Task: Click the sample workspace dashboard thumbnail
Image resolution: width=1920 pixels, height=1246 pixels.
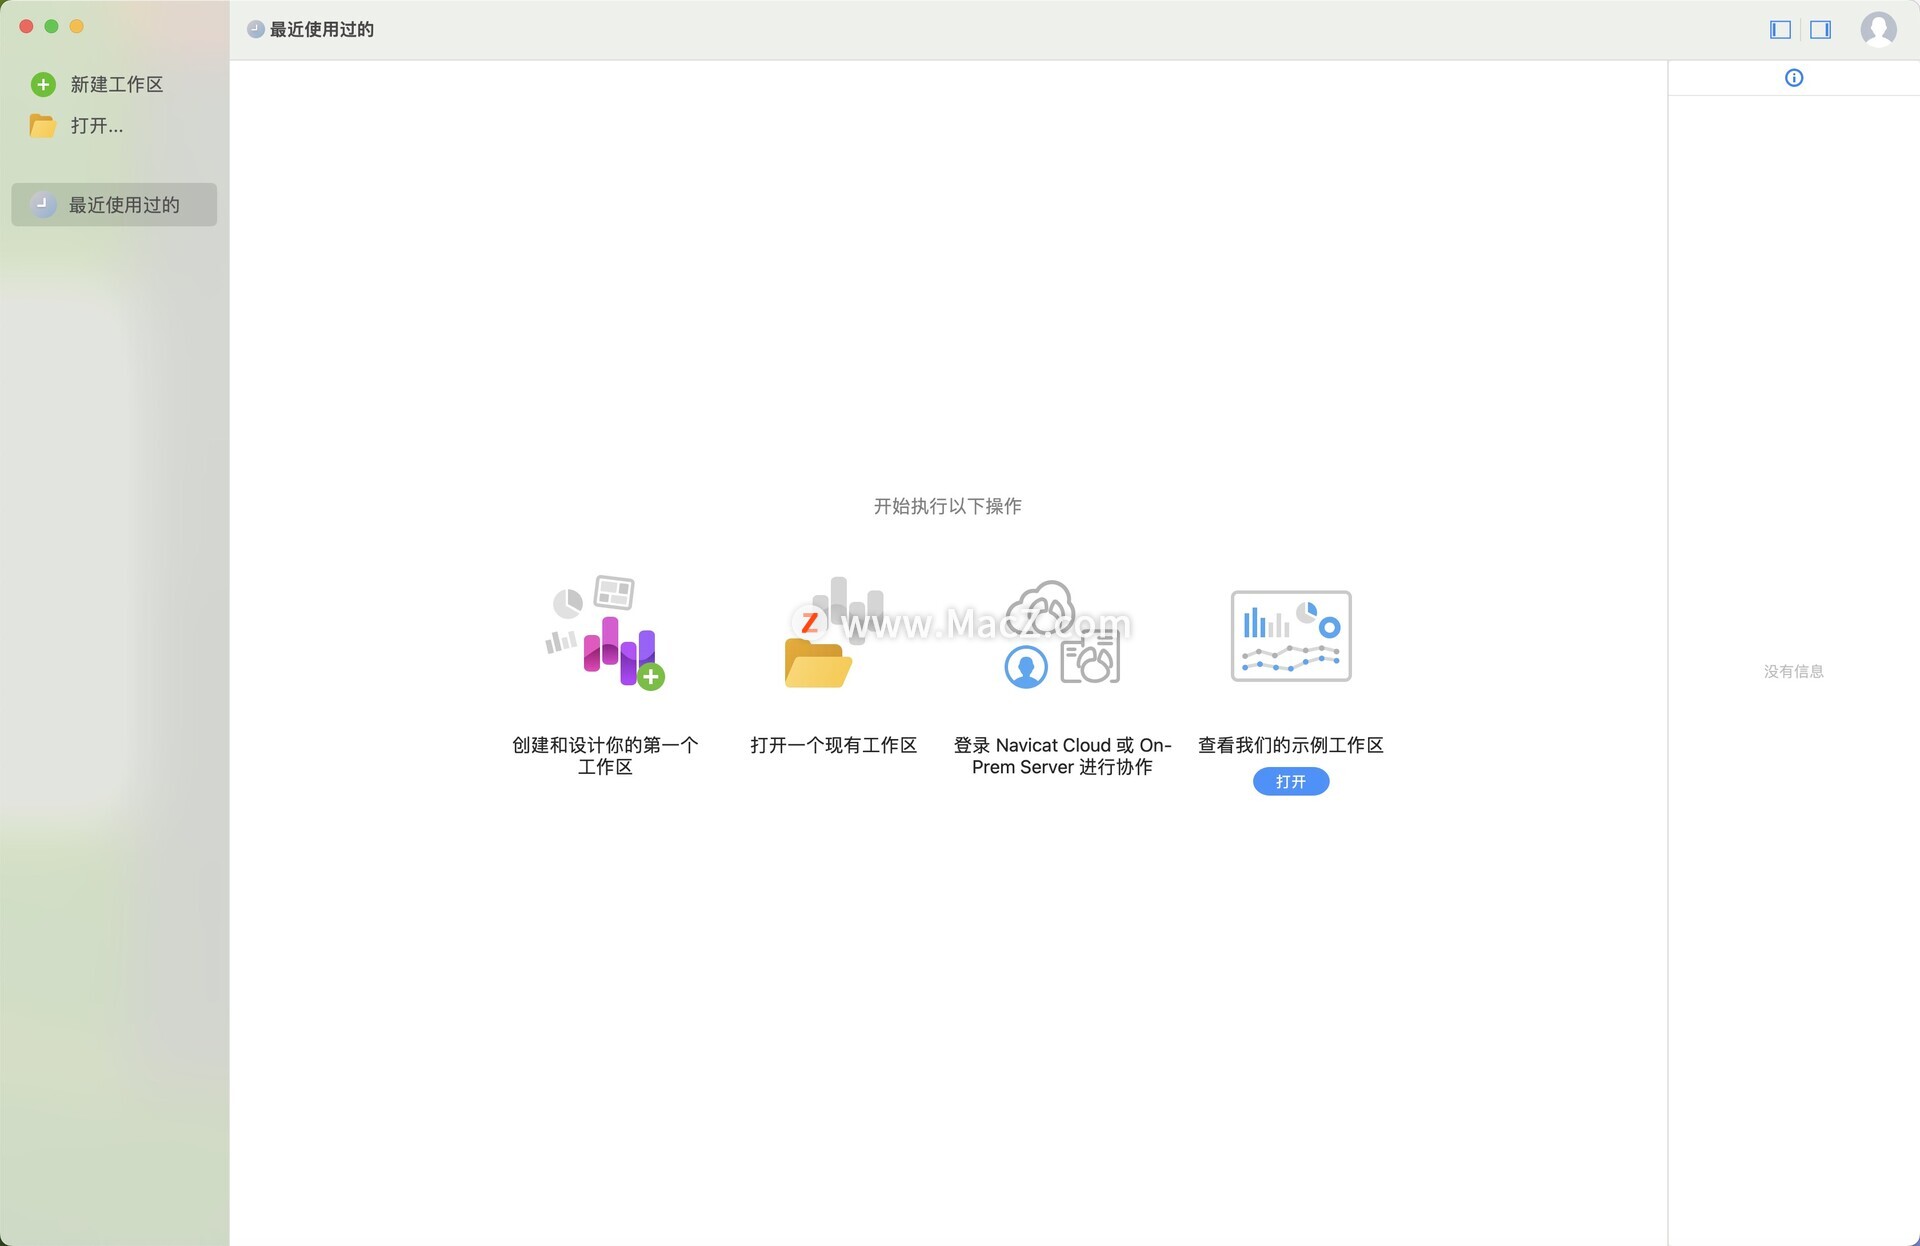Action: (x=1290, y=636)
